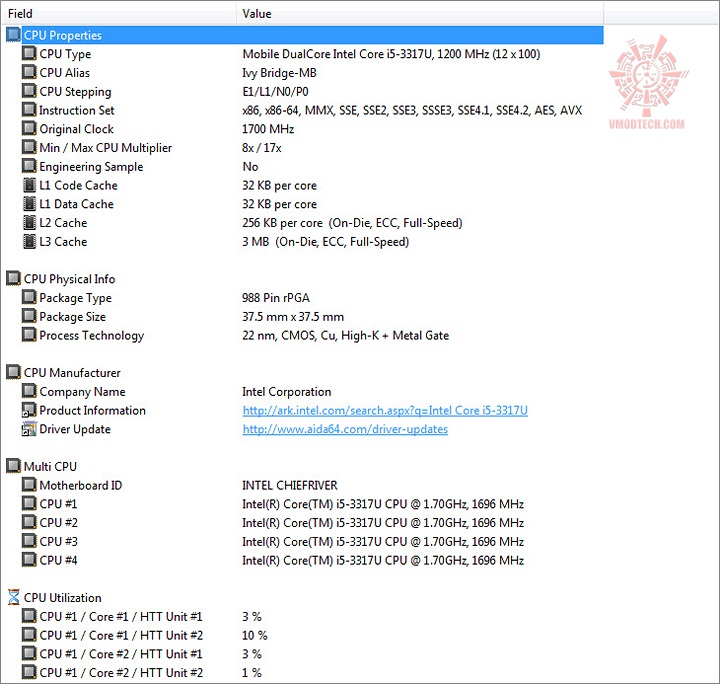Click the CPU Physical Info section icon
The width and height of the screenshot is (720, 684).
13,278
